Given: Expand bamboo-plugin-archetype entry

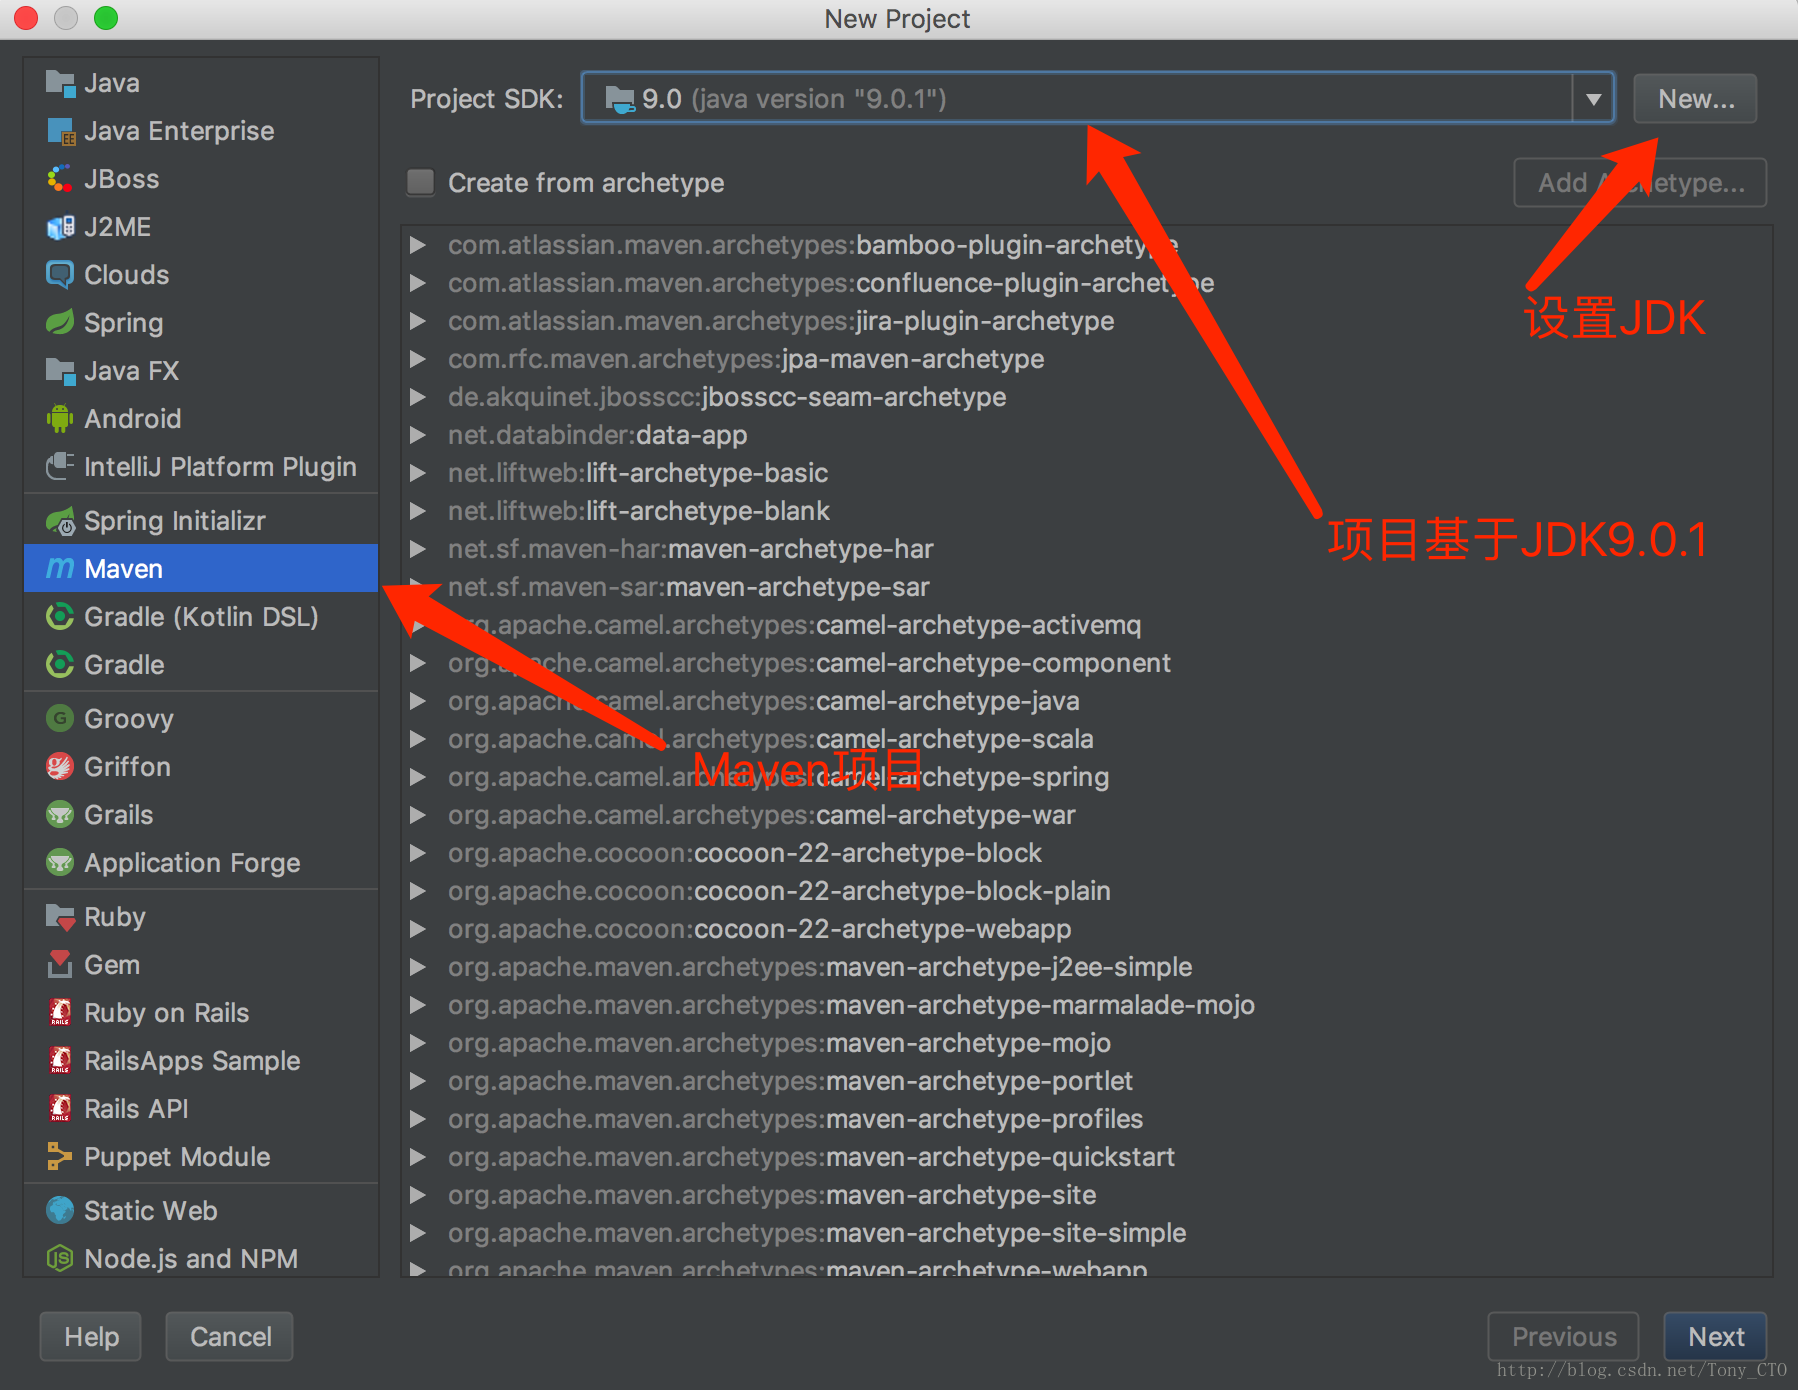Looking at the screenshot, I should pyautogui.click(x=418, y=245).
